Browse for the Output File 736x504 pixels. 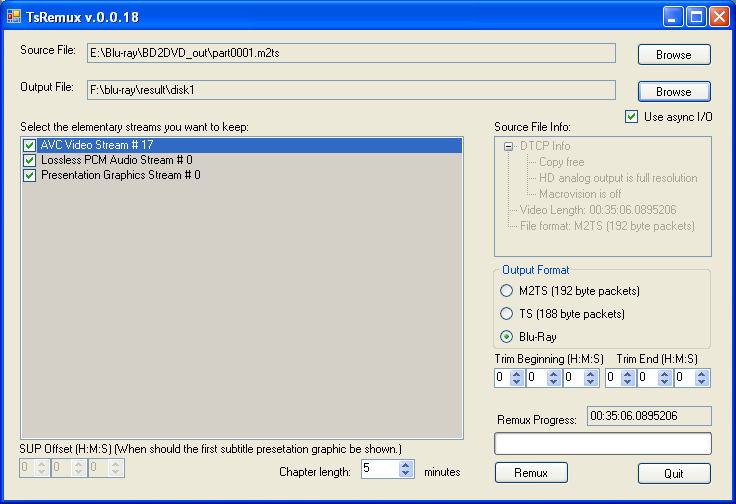coord(674,92)
